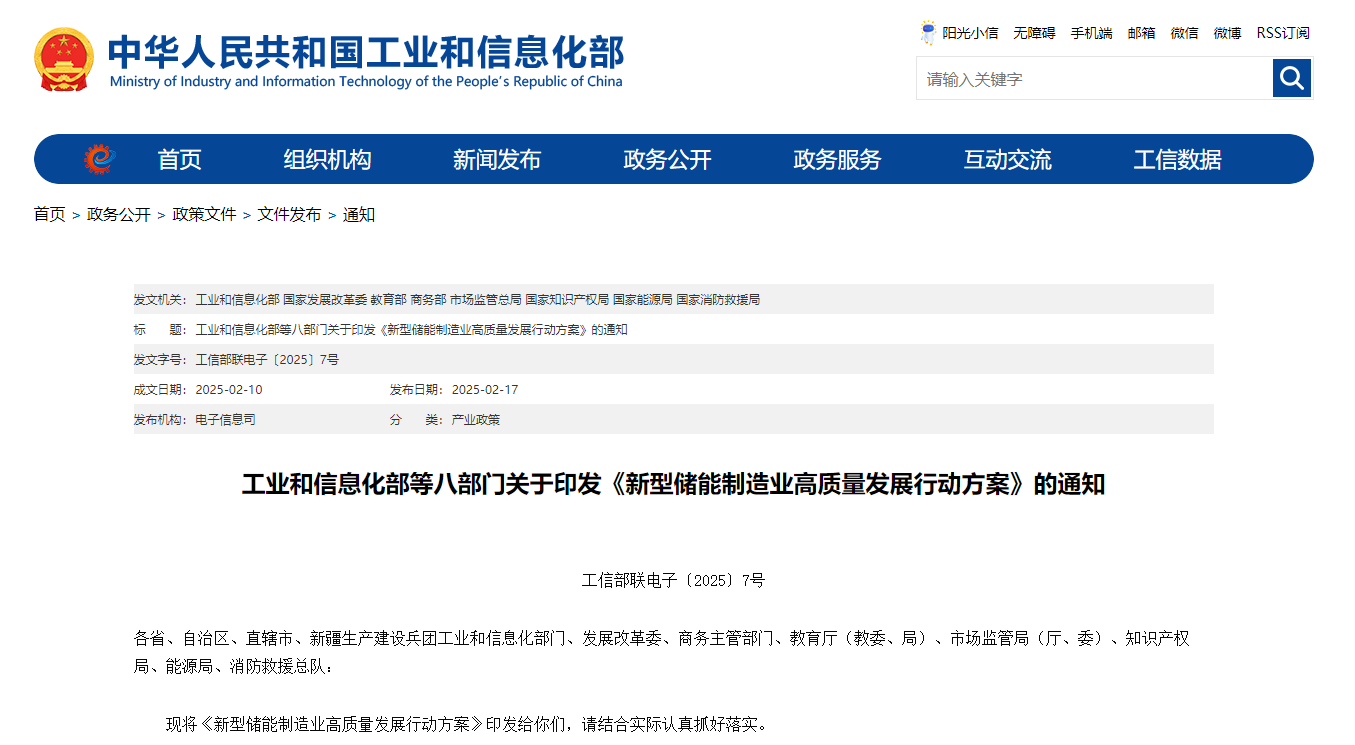This screenshot has width=1355, height=745.
Task: Open the 微博 link
Action: (1227, 33)
